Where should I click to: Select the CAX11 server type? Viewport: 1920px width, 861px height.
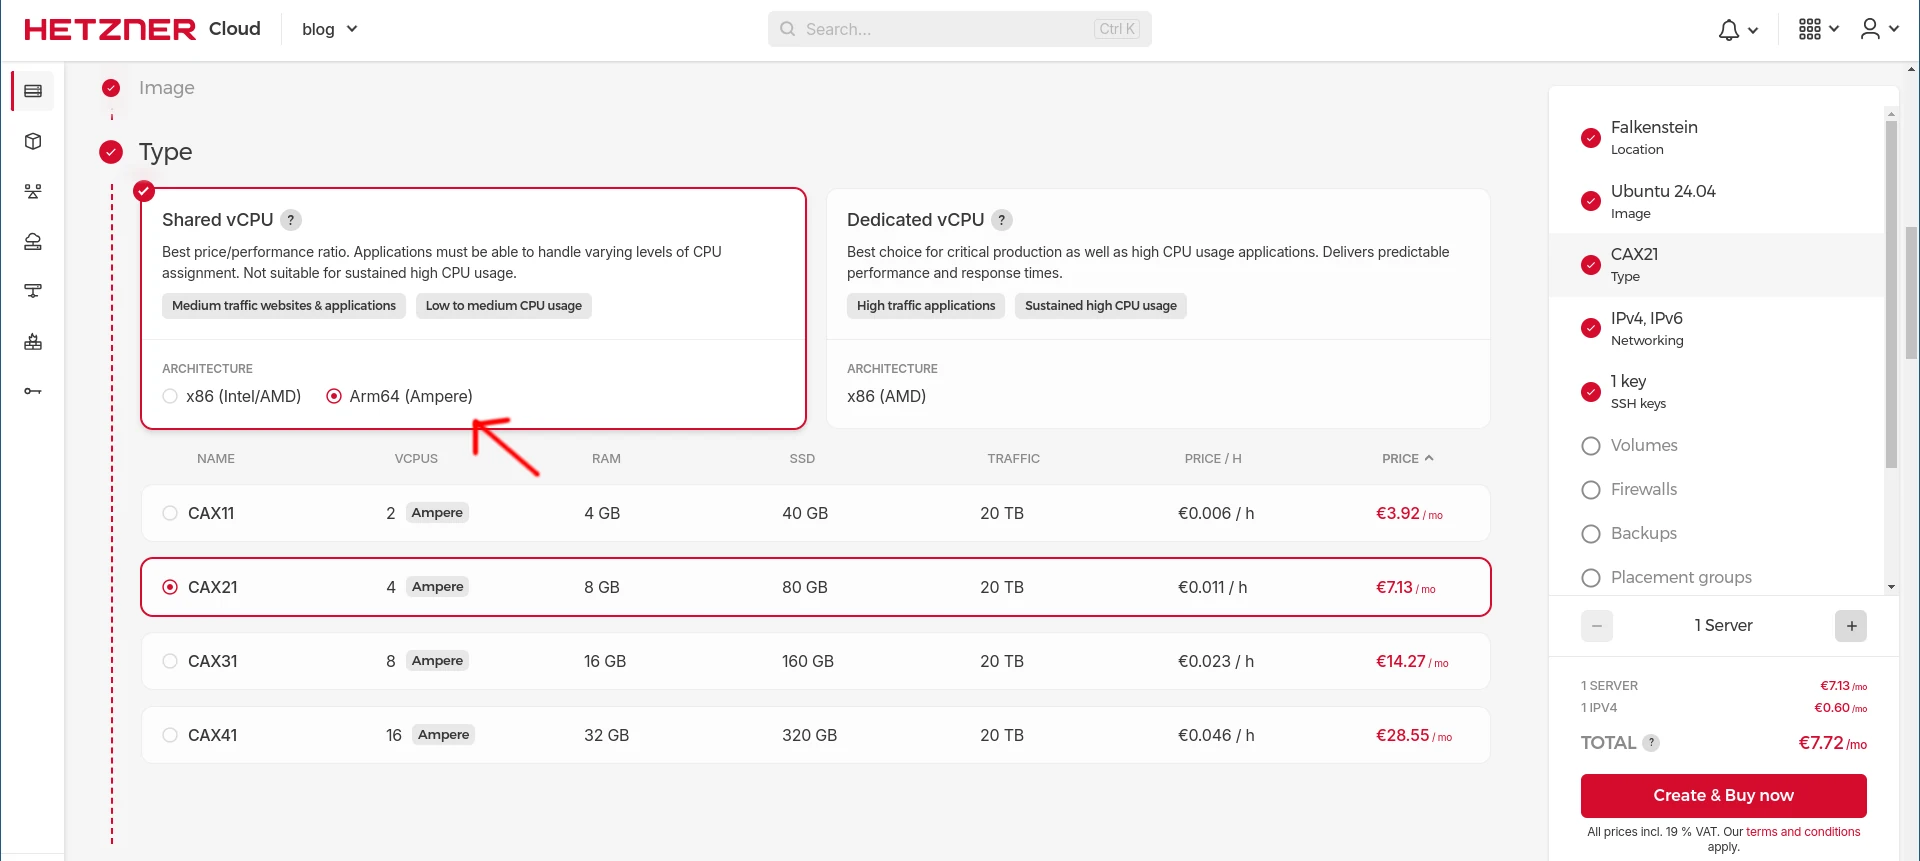point(816,513)
